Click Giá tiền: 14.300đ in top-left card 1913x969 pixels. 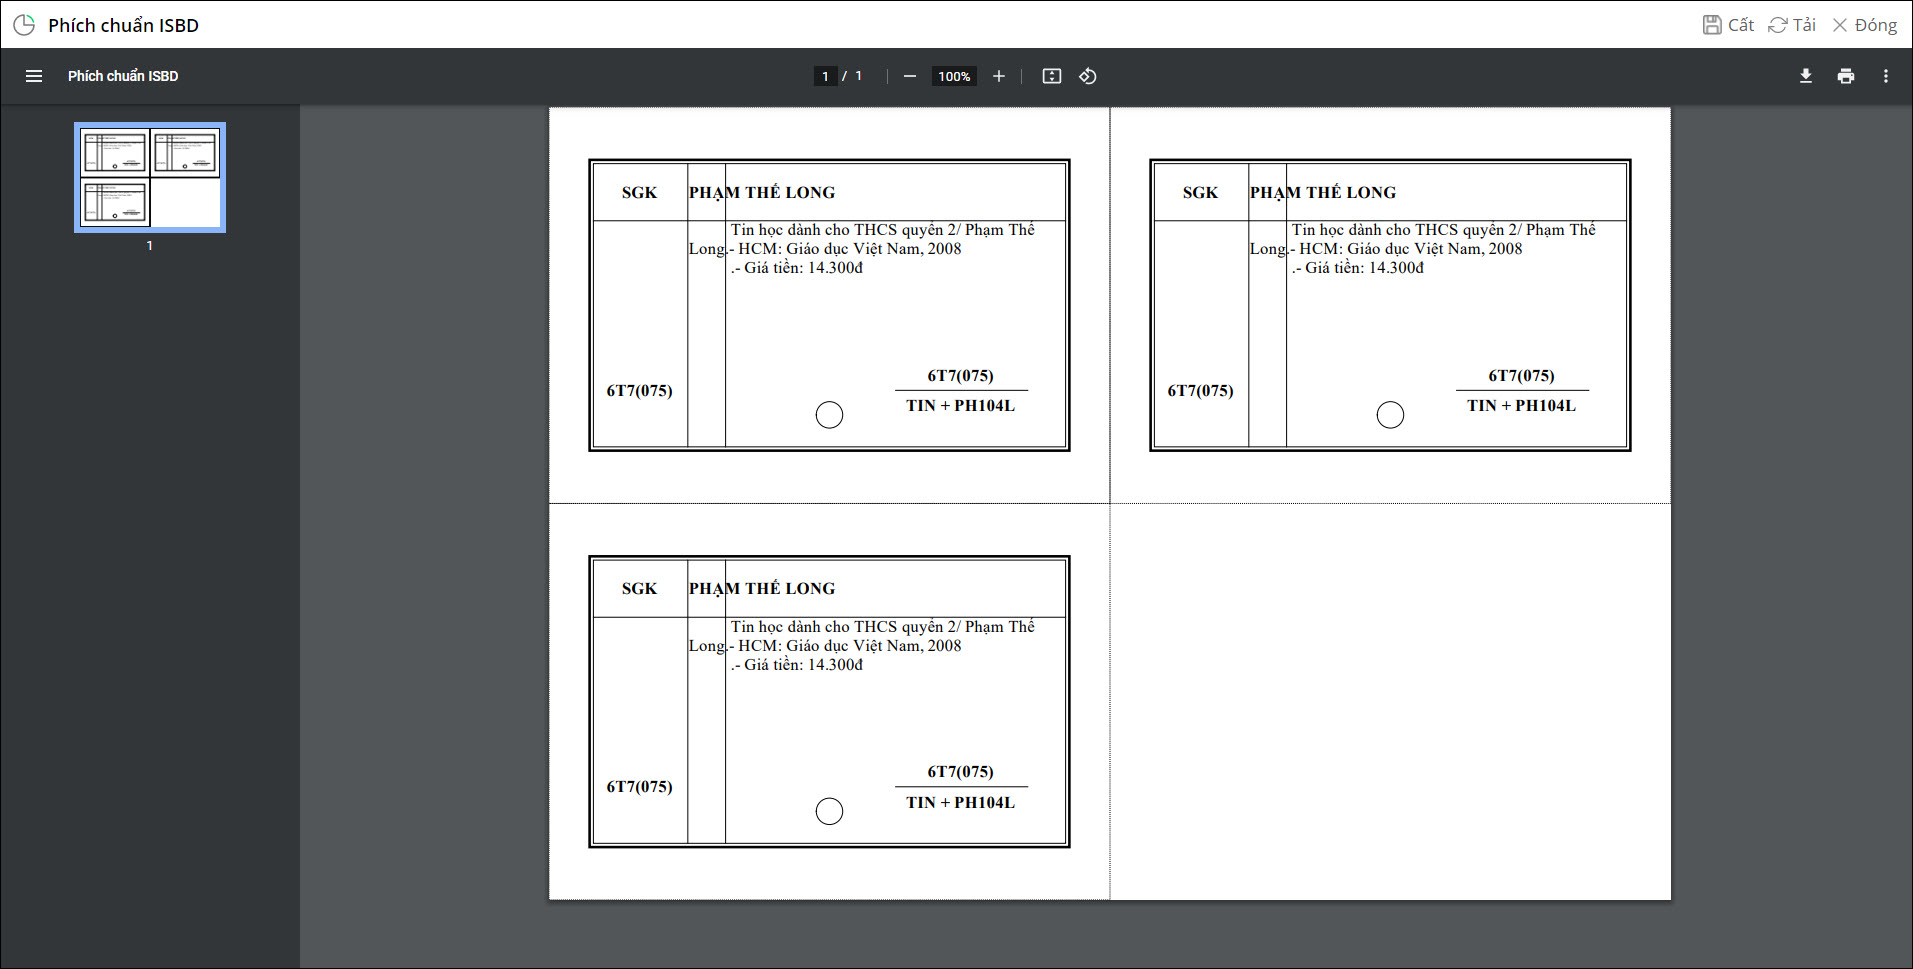[x=803, y=268]
